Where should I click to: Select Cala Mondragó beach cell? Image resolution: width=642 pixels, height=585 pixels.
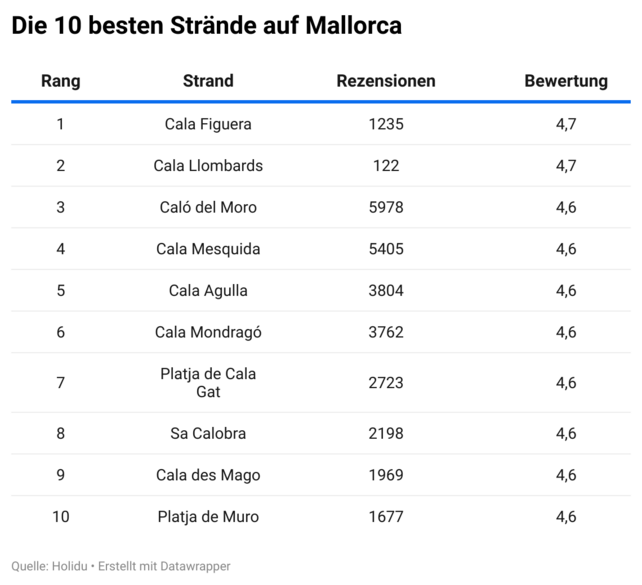[x=208, y=332]
